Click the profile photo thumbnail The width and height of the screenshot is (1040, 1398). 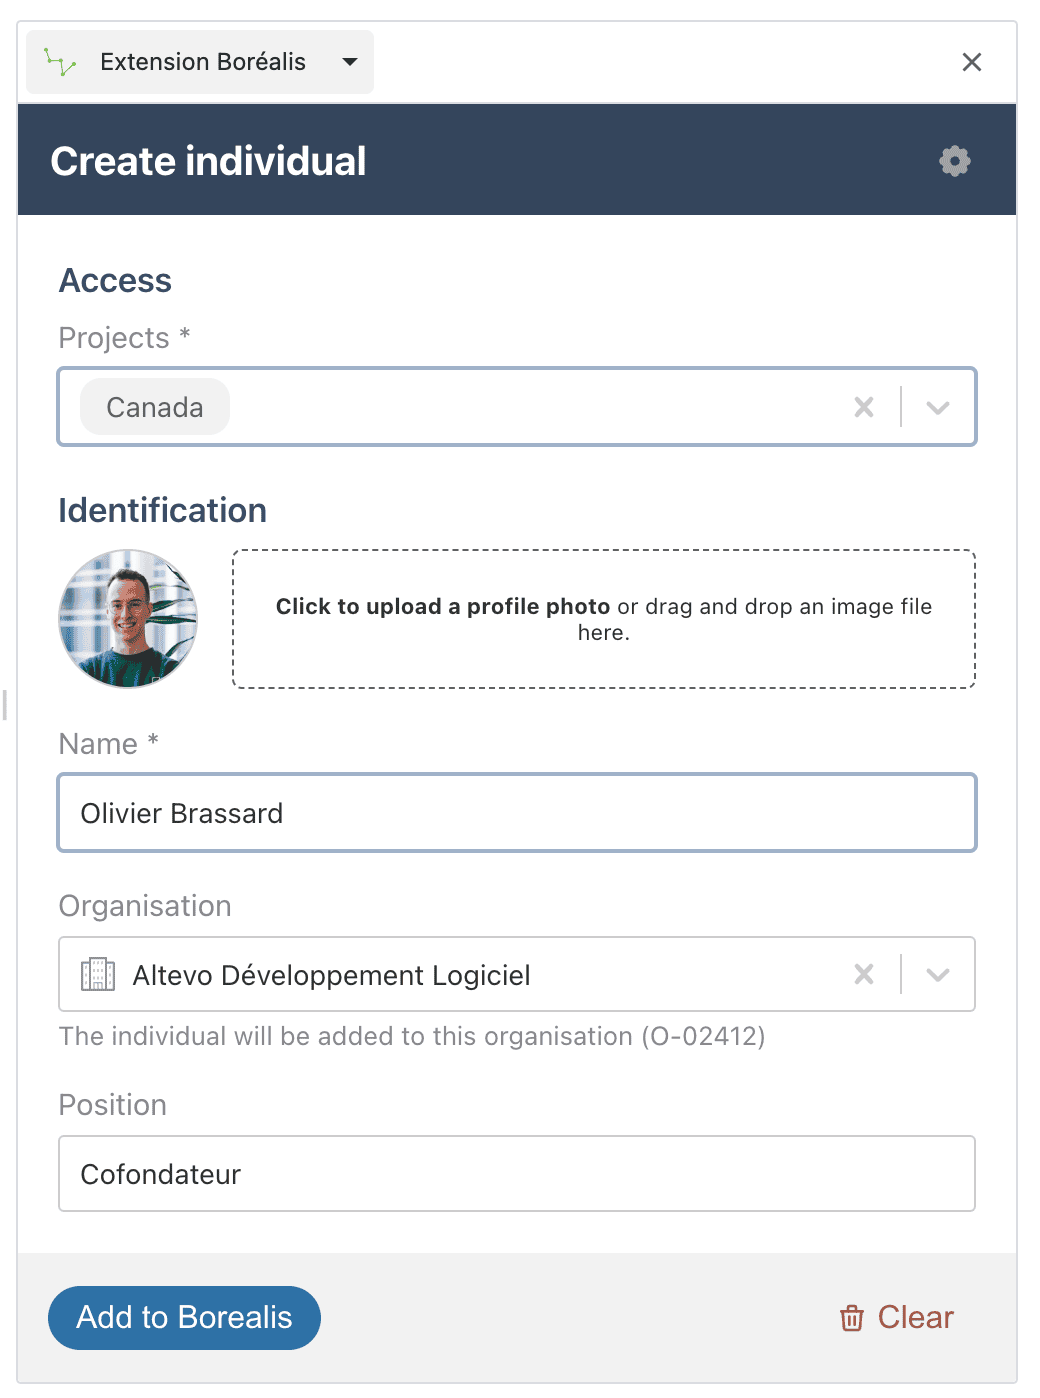(128, 618)
